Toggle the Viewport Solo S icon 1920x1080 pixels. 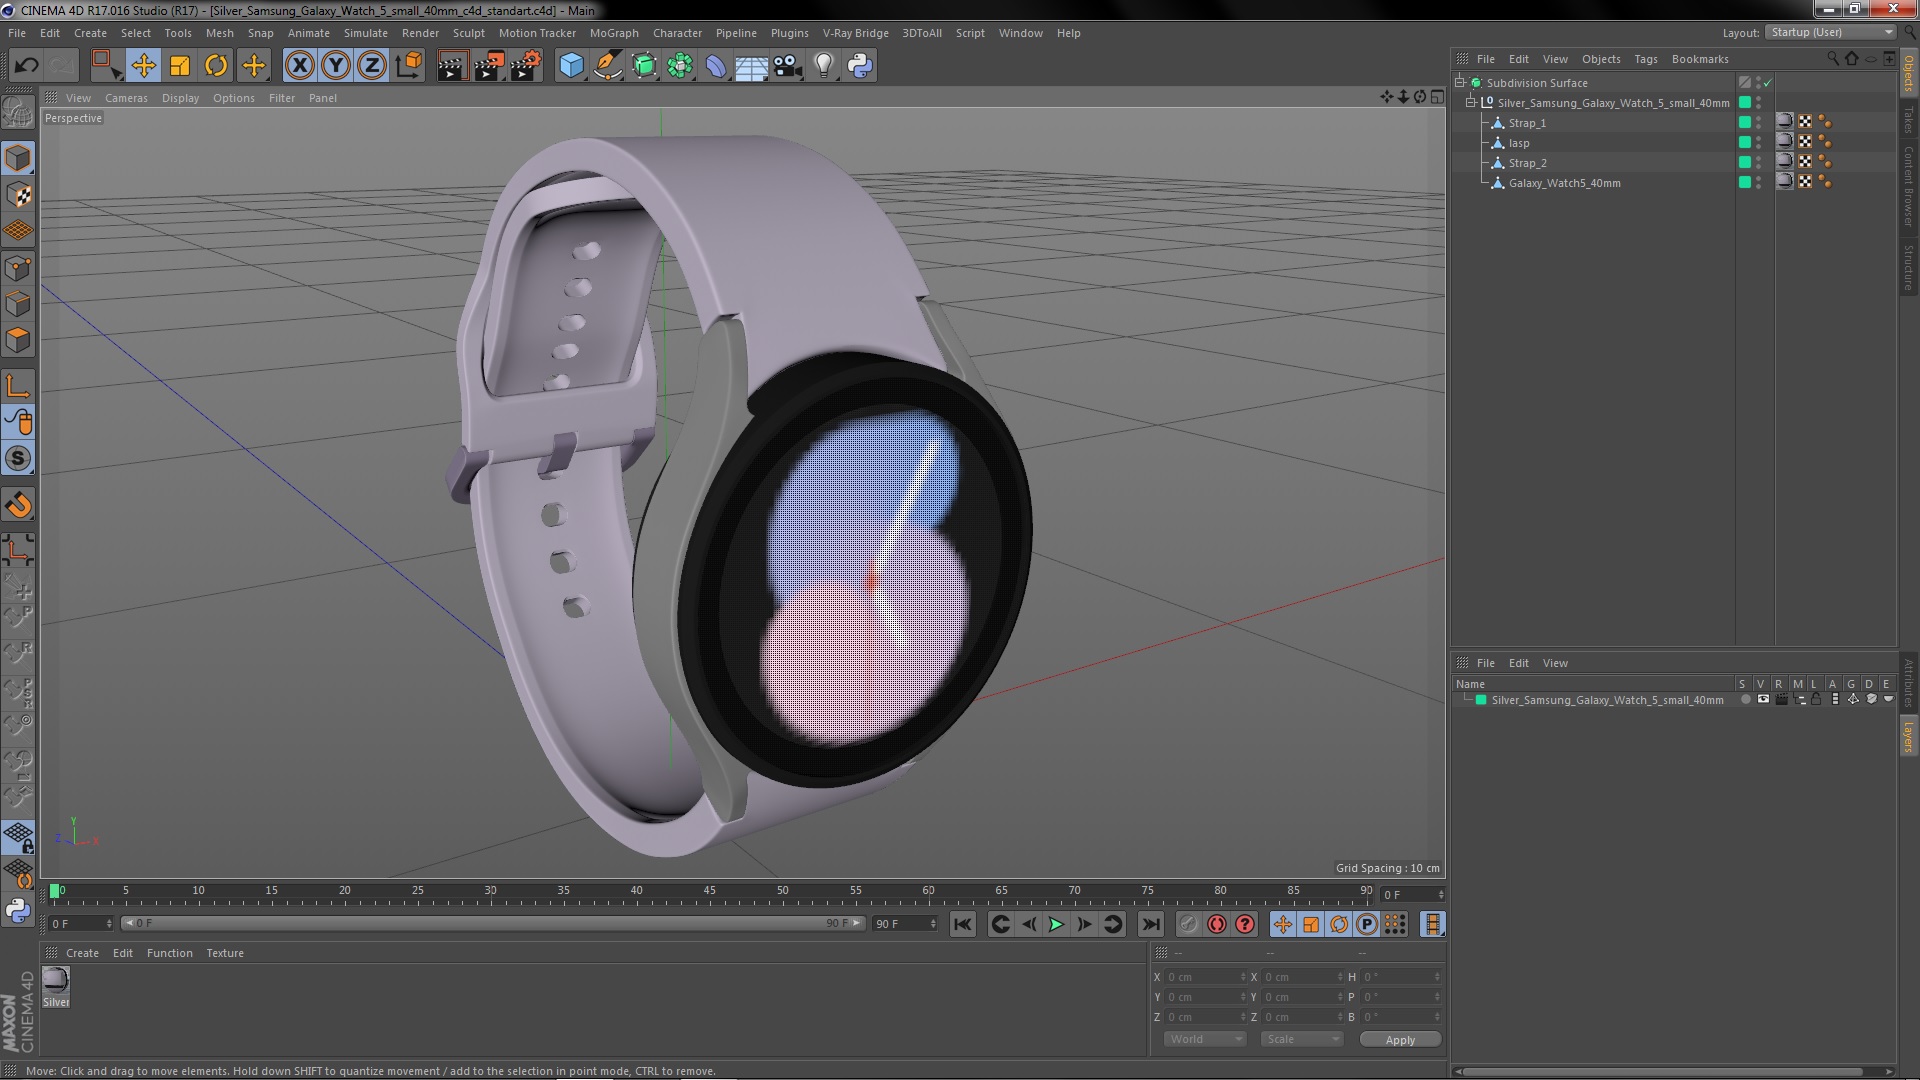tap(18, 459)
